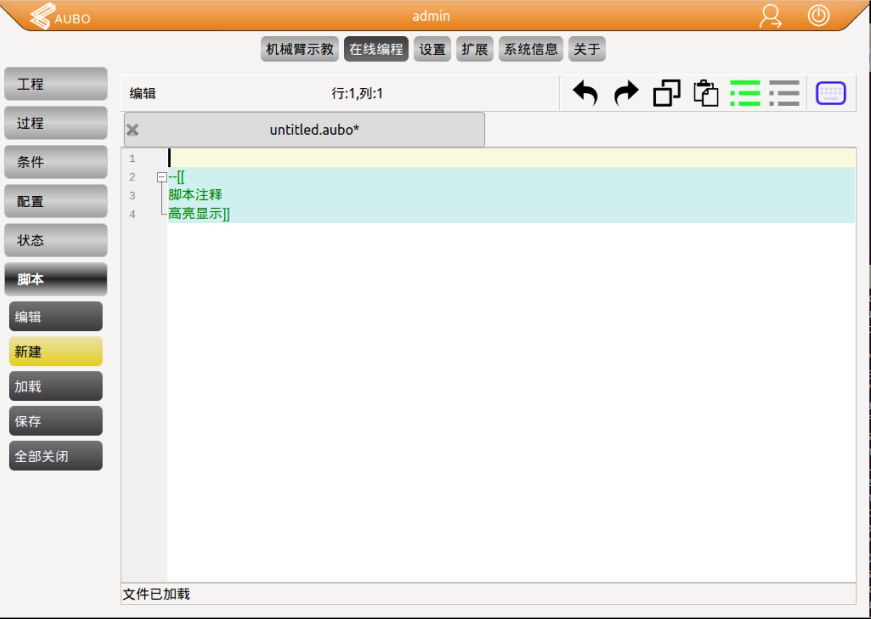Collapse the comment block on line 2
This screenshot has height=619, width=871.
click(161, 176)
